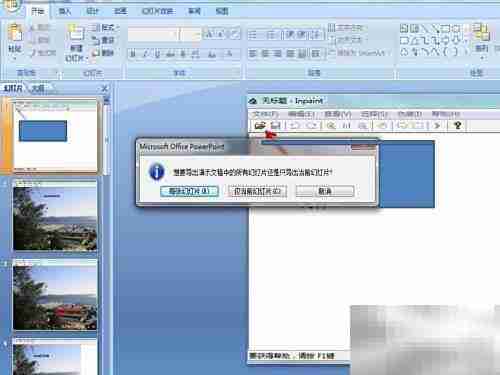Select the third slide thumbnail with red roofs

tap(55, 295)
